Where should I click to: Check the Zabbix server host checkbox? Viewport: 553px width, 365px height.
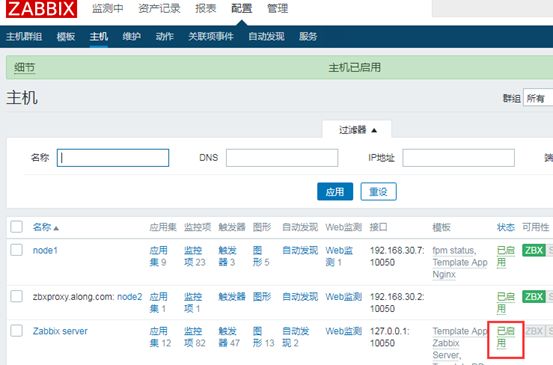tap(17, 331)
